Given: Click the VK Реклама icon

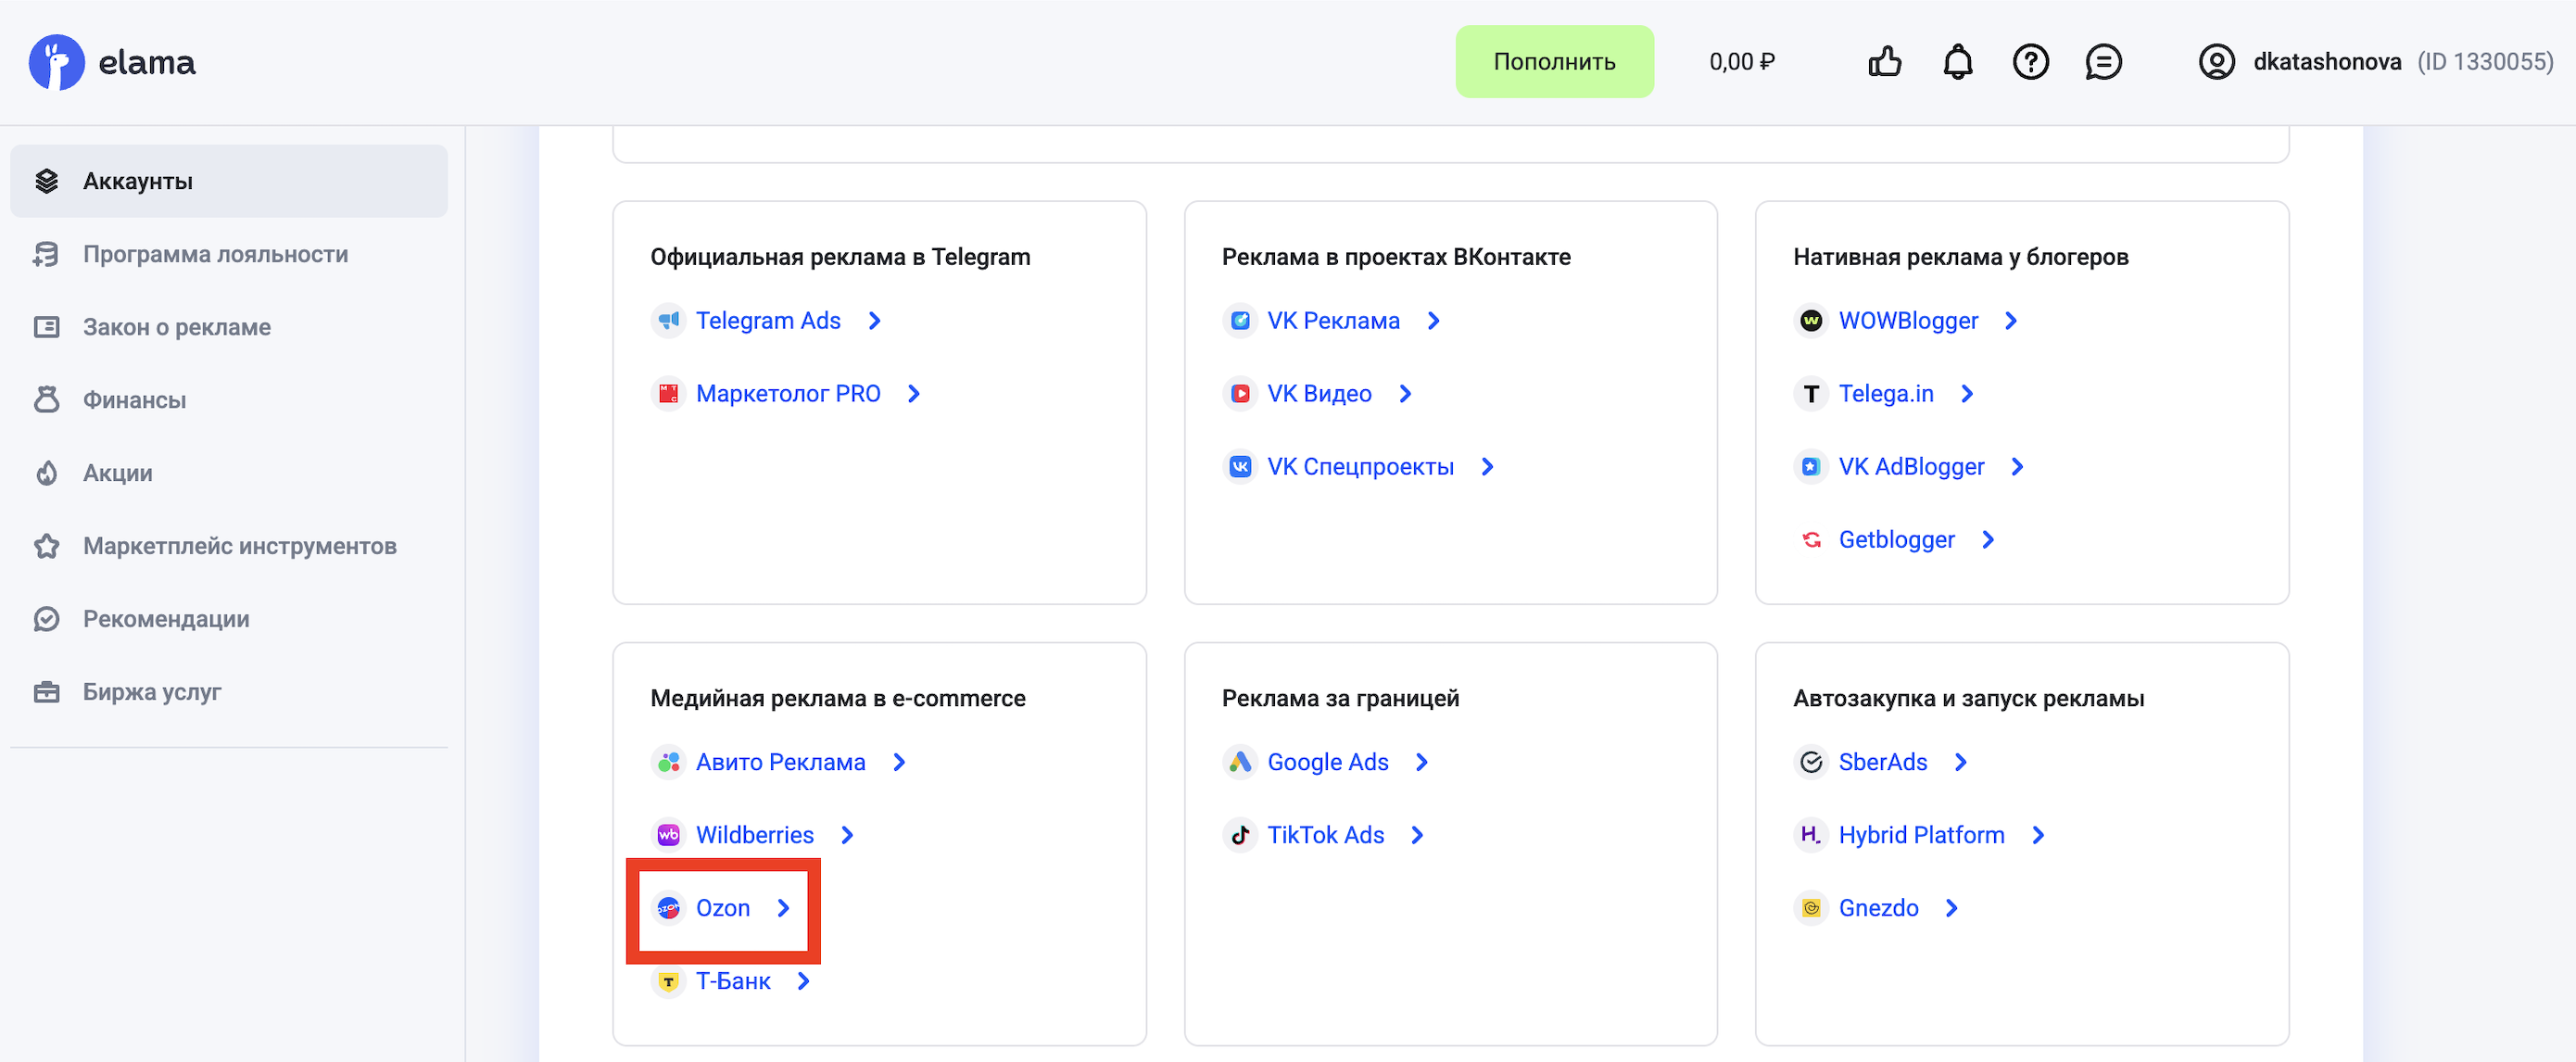Looking at the screenshot, I should pos(1240,321).
